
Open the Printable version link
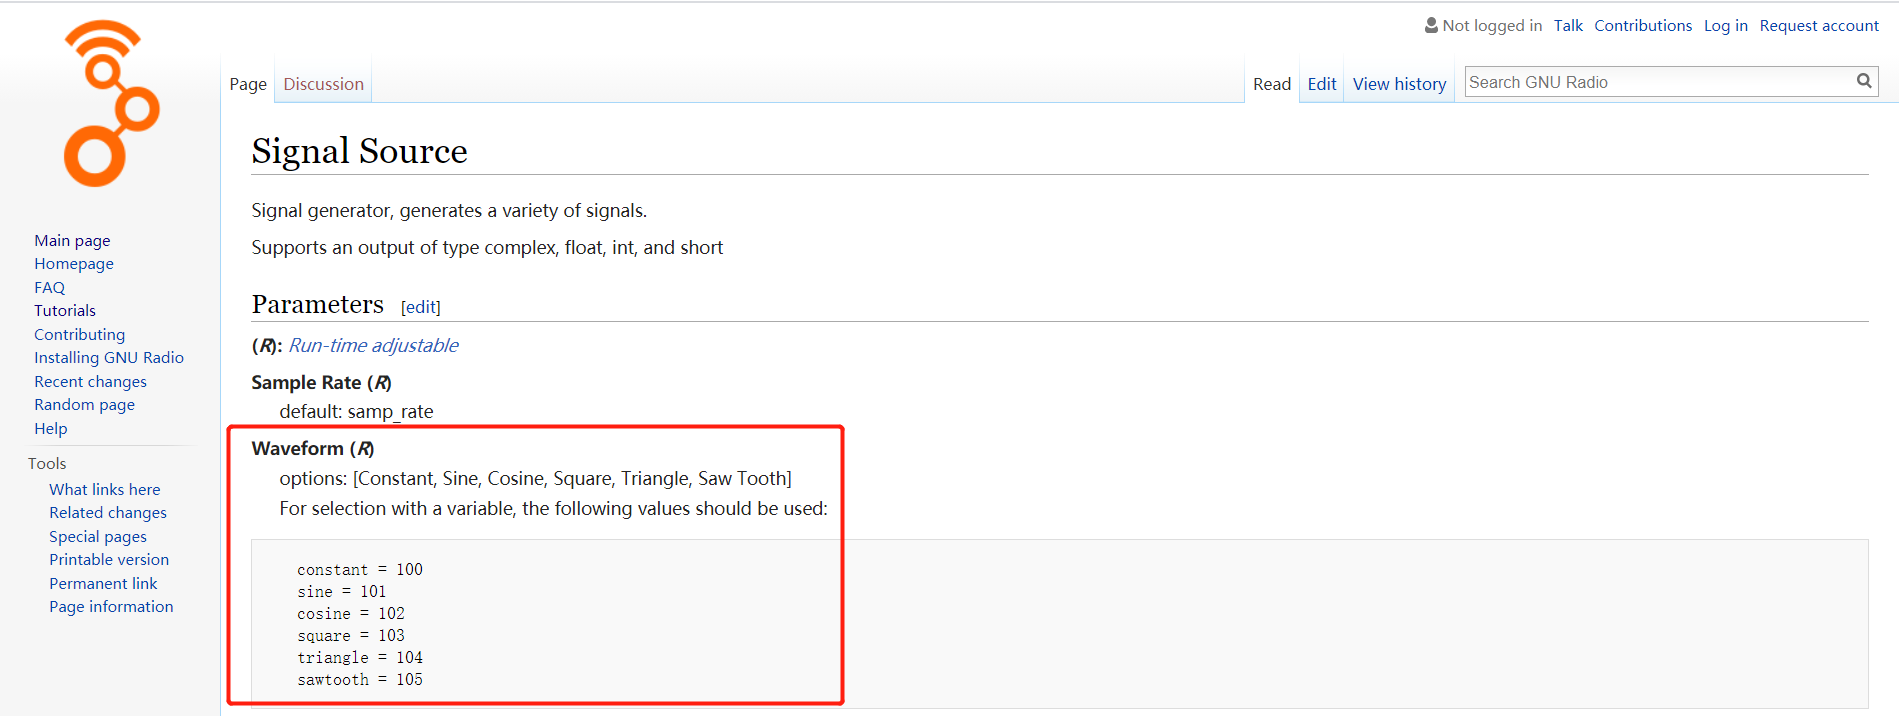(x=109, y=560)
